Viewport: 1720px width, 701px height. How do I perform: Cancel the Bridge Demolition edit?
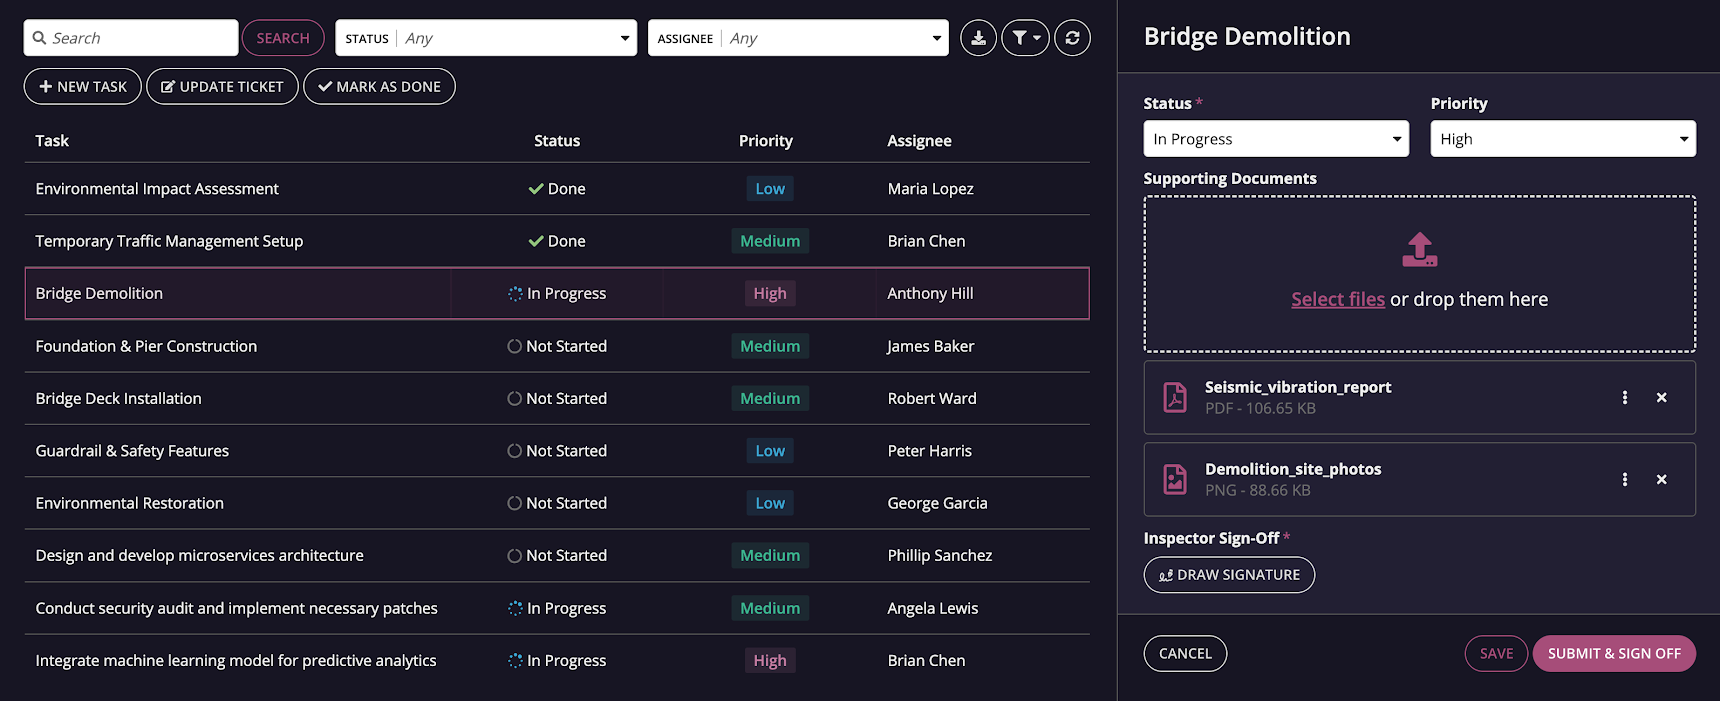coord(1185,653)
